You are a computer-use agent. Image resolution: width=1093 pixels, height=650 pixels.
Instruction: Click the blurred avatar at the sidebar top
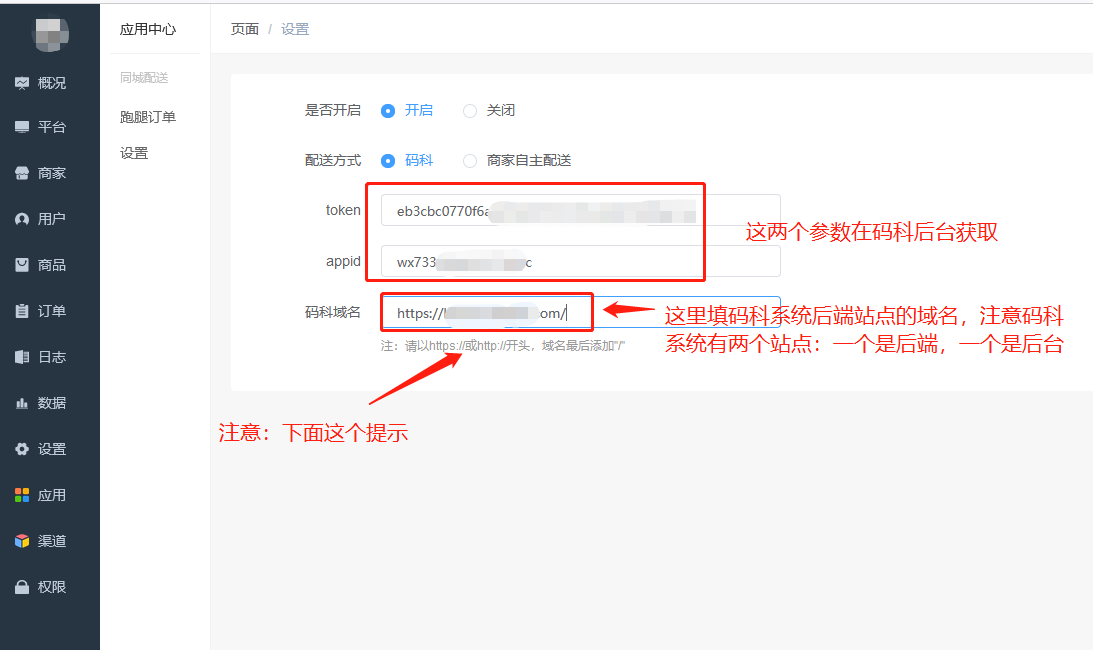point(50,33)
